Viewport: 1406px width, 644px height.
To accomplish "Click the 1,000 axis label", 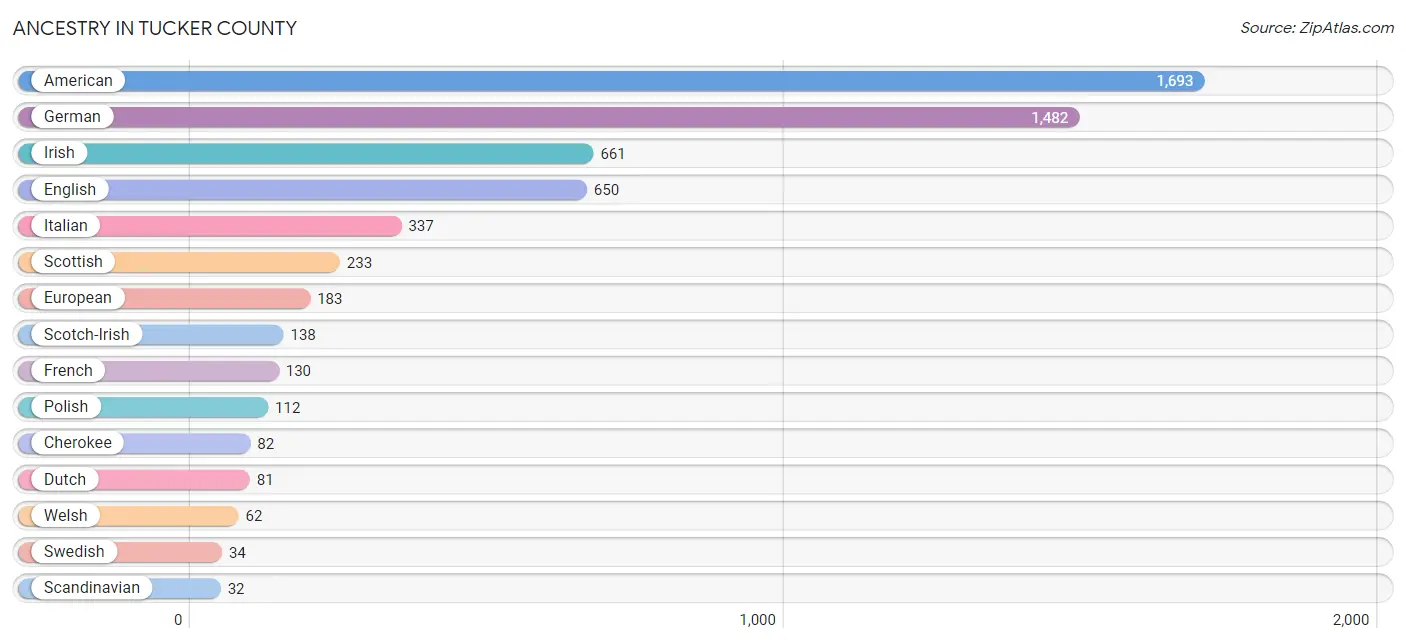I will 758,620.
